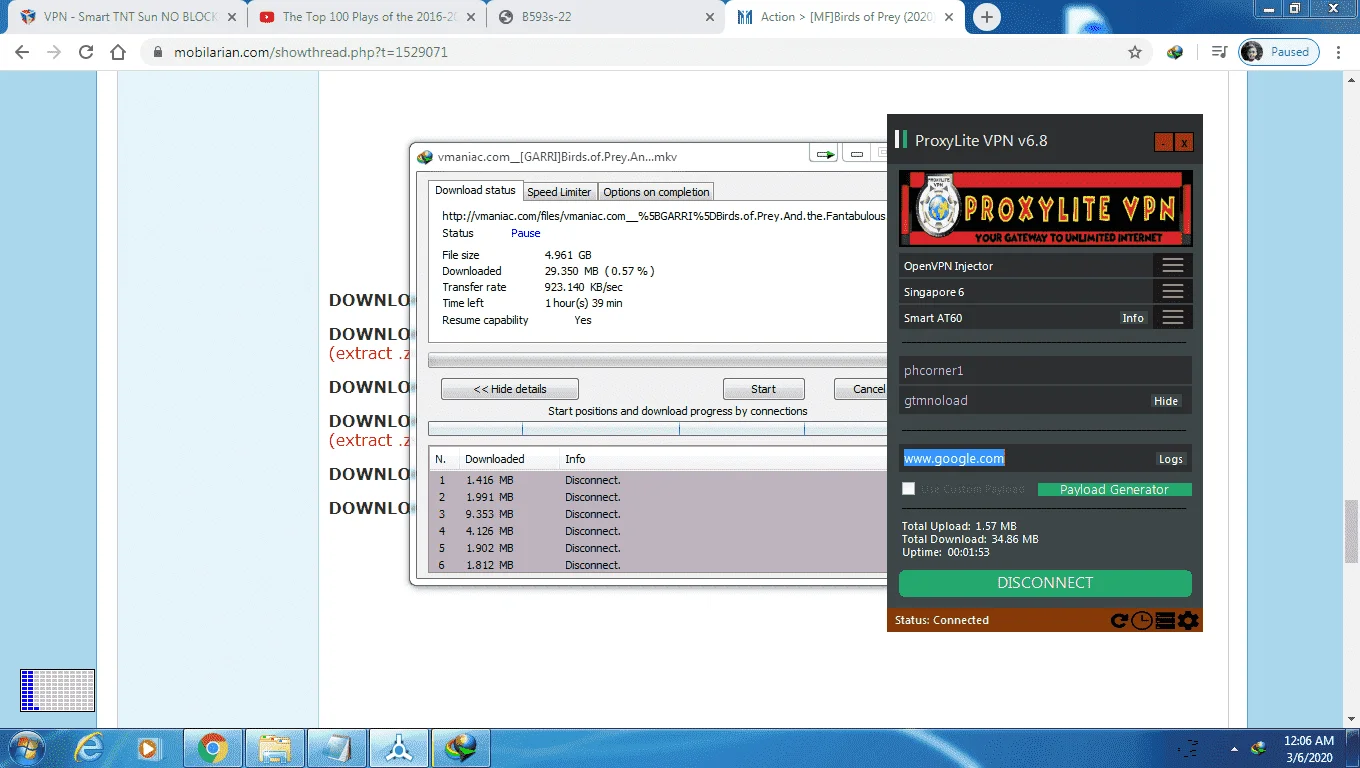Click the notepad taskbar icon
The width and height of the screenshot is (1360, 768).
(x=336, y=748)
